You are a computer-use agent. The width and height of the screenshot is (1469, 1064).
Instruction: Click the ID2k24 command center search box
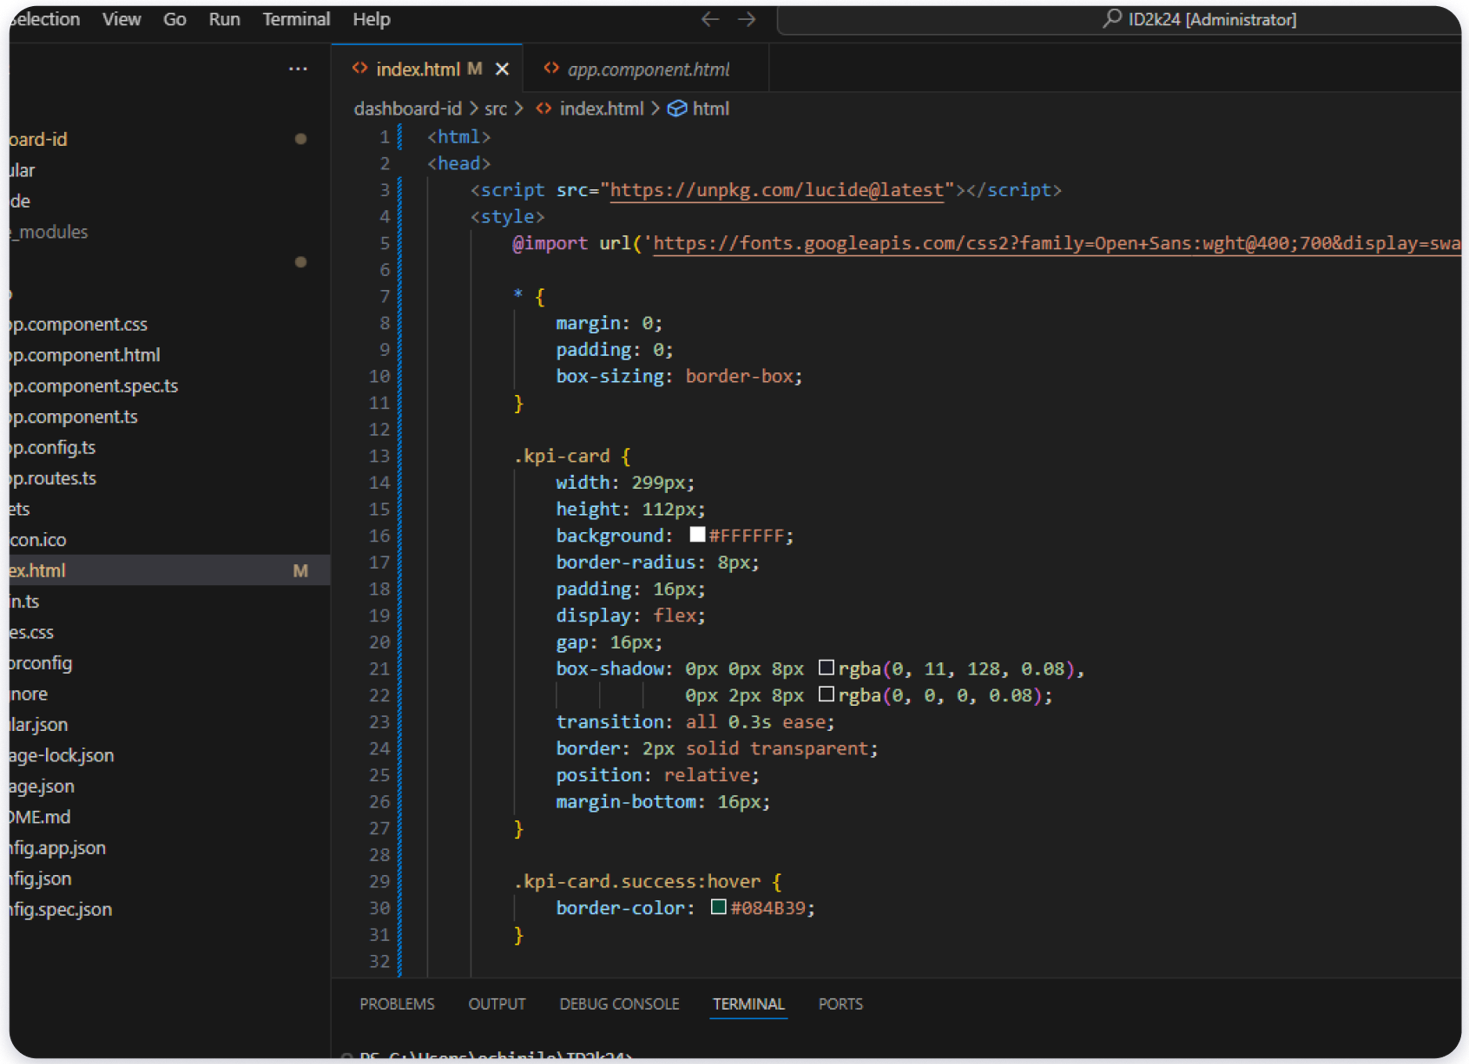[1118, 19]
